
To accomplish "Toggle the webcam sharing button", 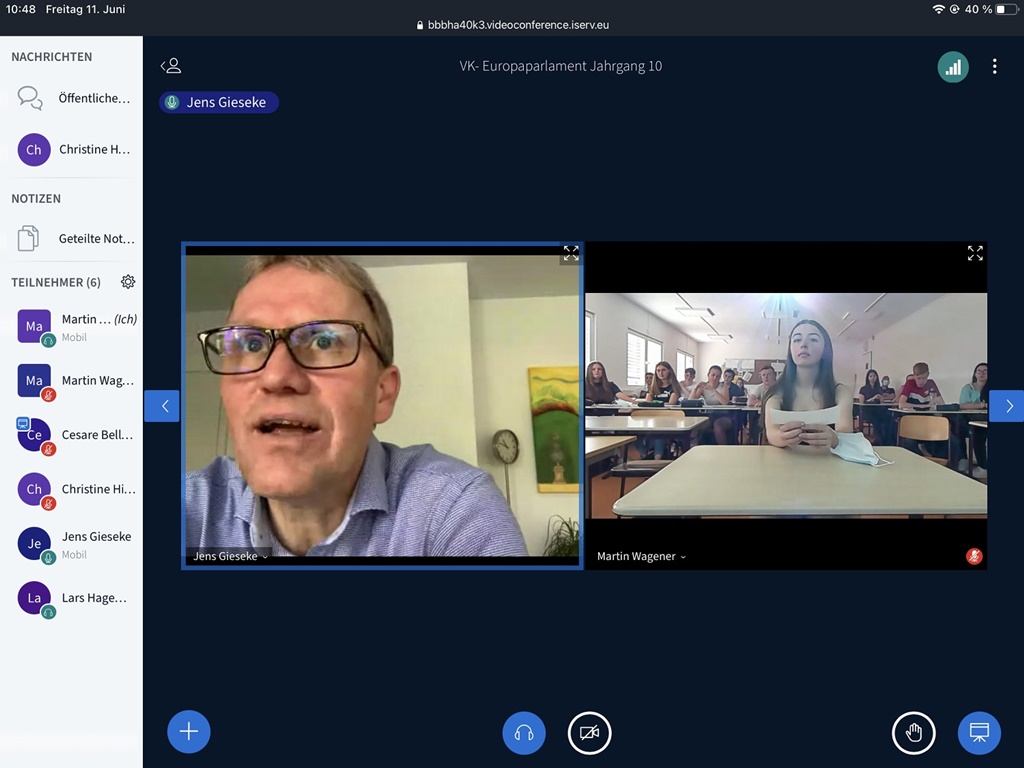I will click(x=589, y=733).
